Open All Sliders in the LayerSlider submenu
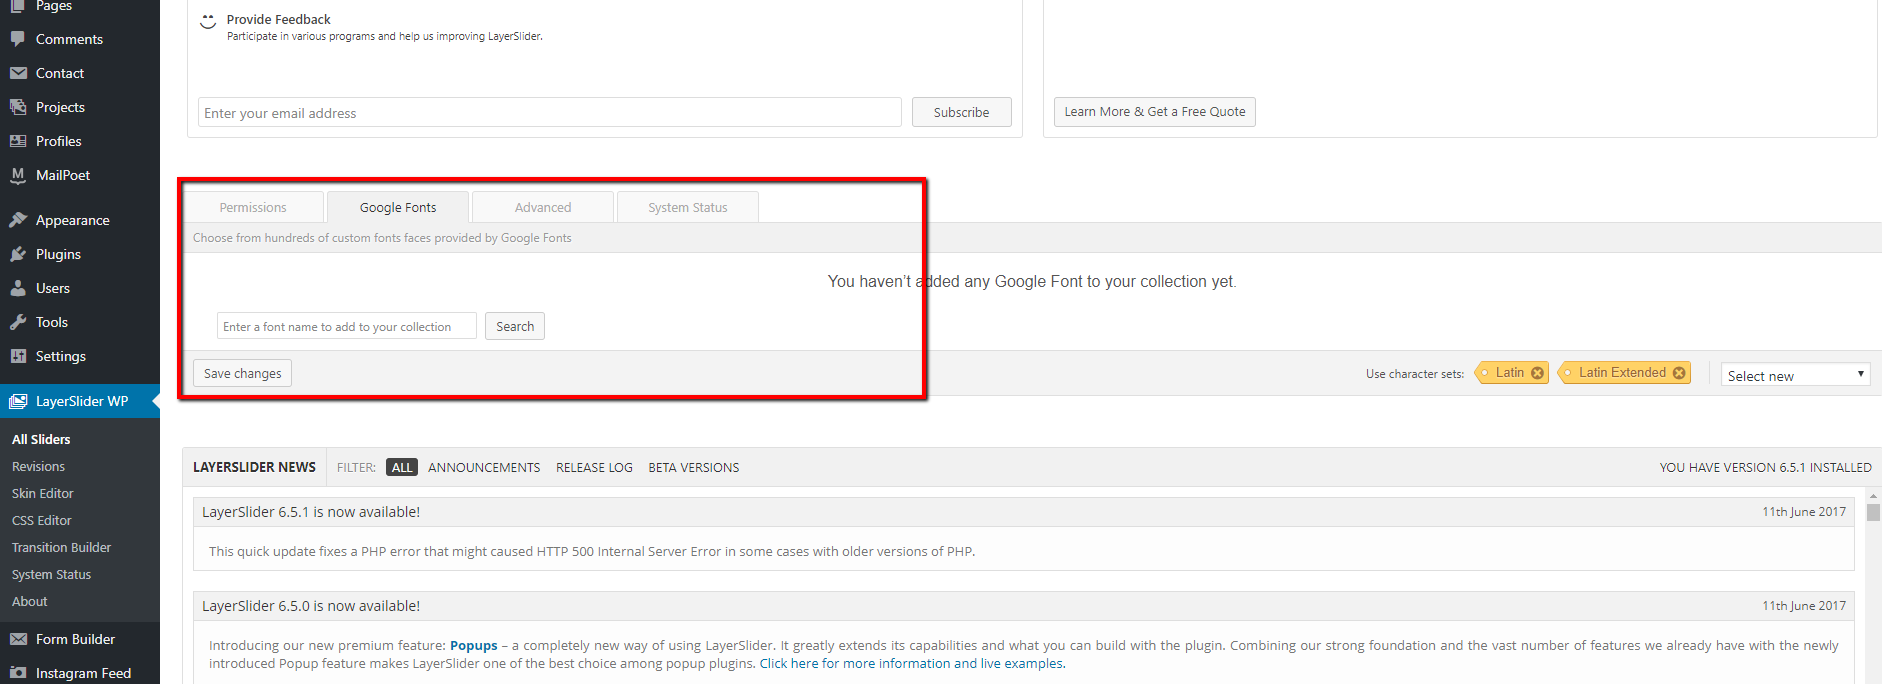The height and width of the screenshot is (684, 1882). [x=41, y=439]
